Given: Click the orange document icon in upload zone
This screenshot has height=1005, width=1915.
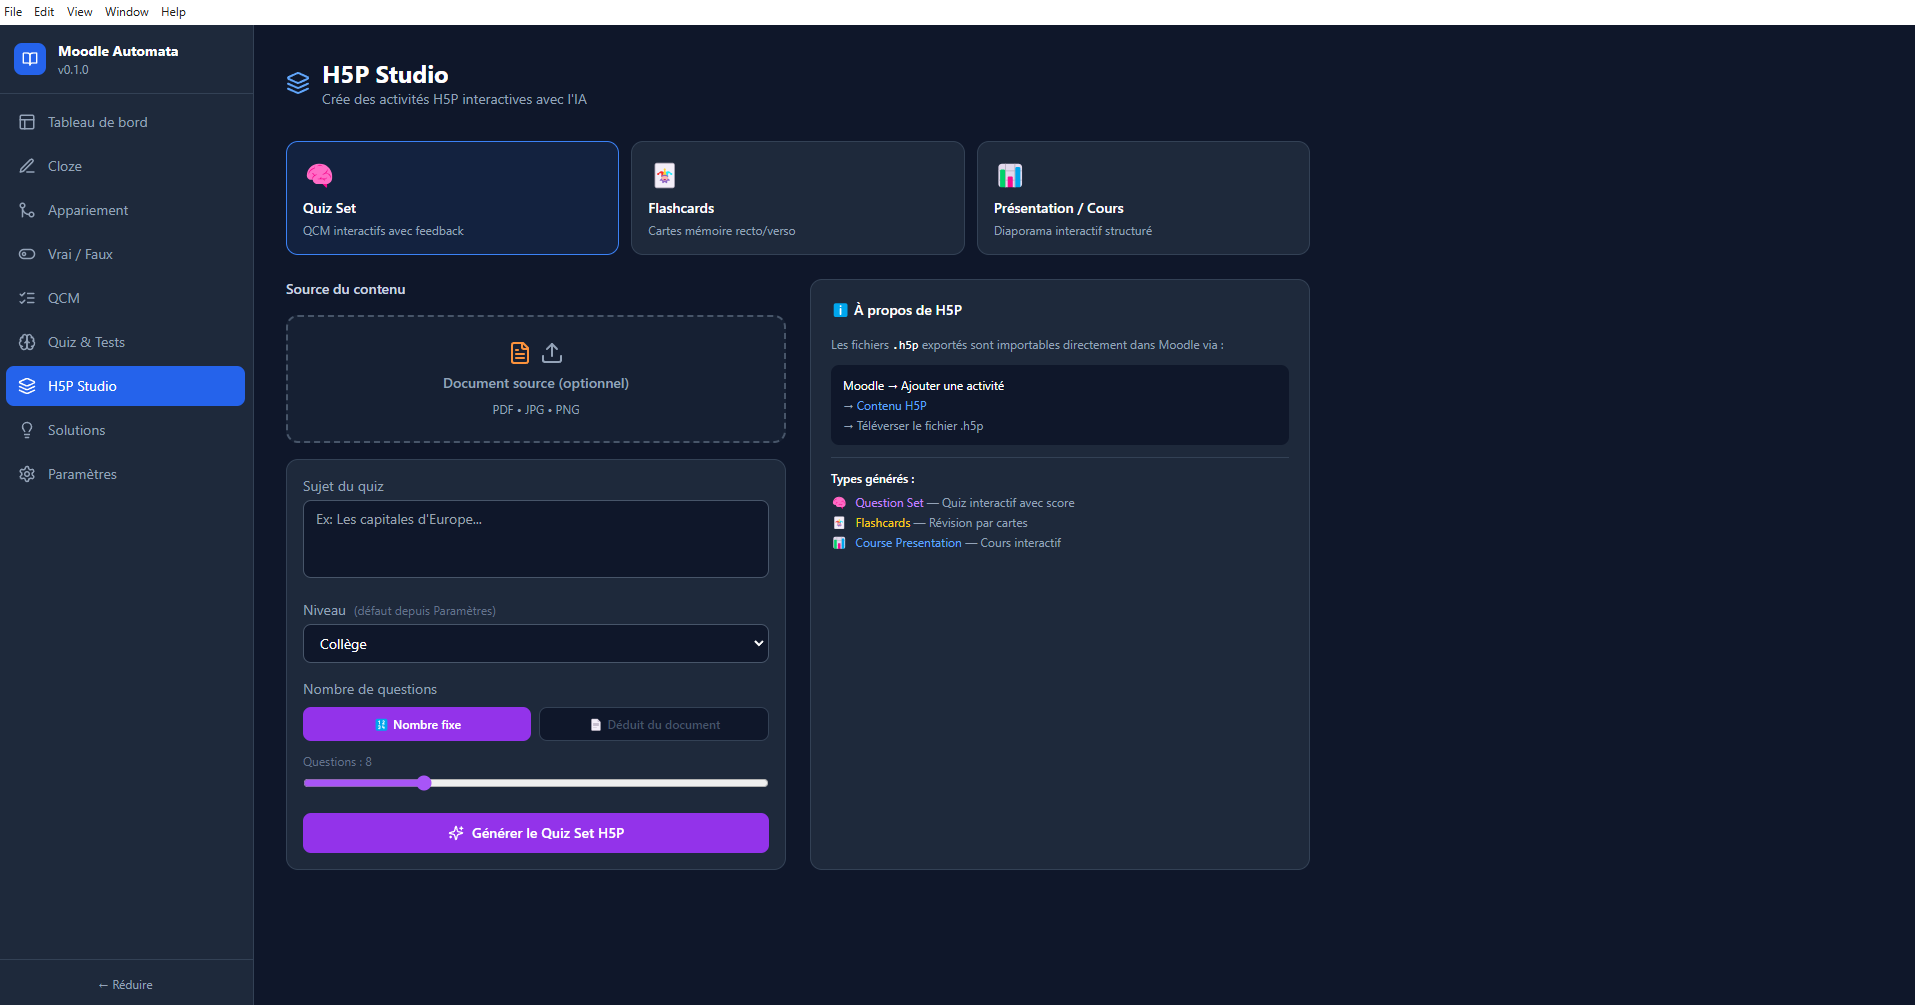Looking at the screenshot, I should coord(520,353).
